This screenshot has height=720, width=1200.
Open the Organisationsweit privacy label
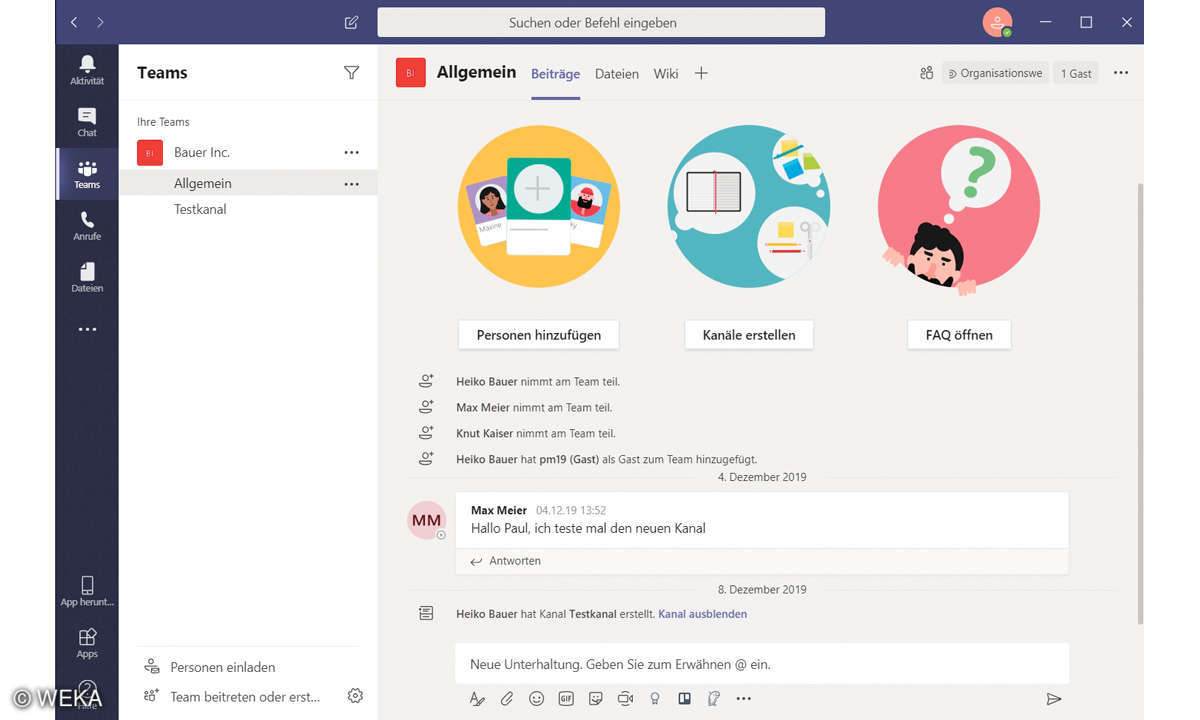[995, 73]
